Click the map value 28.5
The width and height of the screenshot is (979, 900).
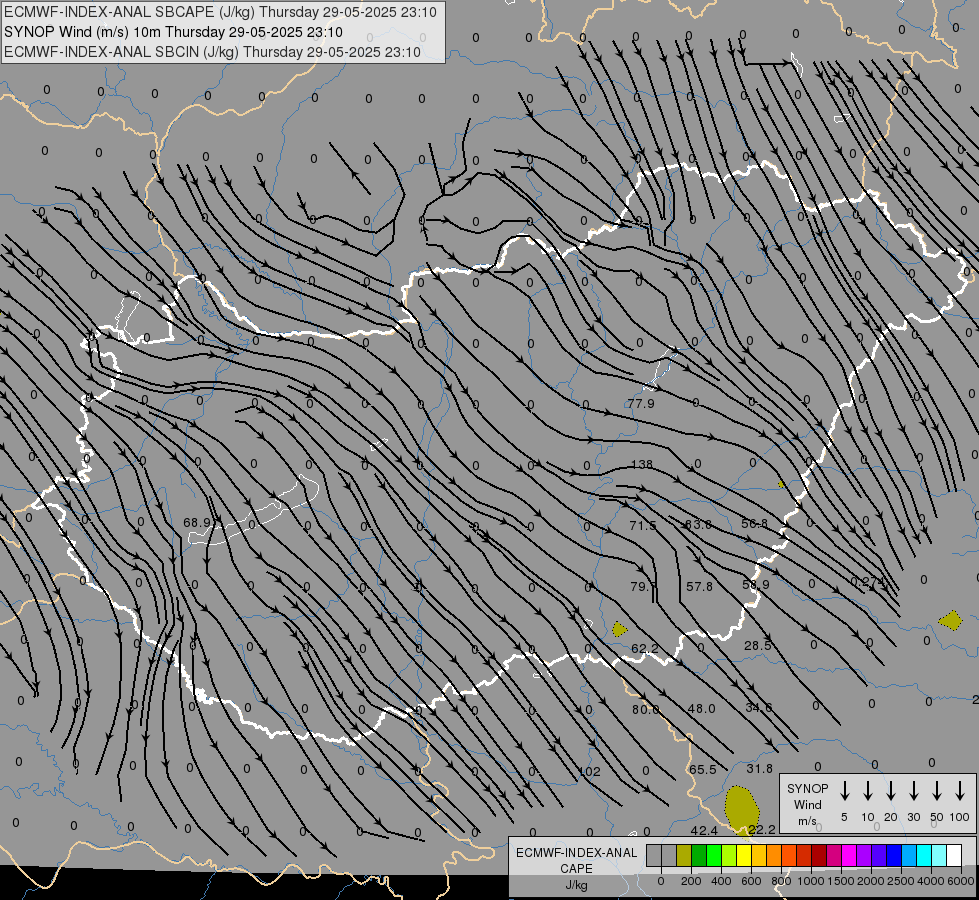coord(757,645)
